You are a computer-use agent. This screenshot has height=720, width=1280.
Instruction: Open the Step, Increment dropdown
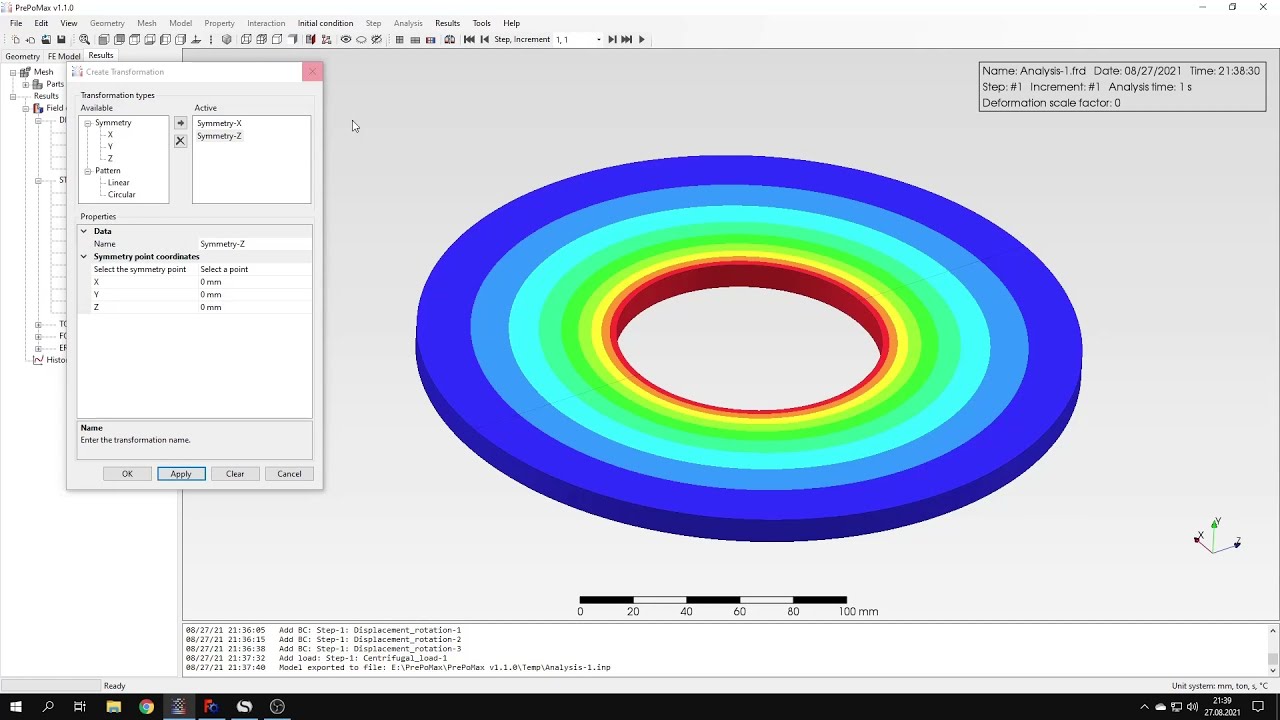598,40
